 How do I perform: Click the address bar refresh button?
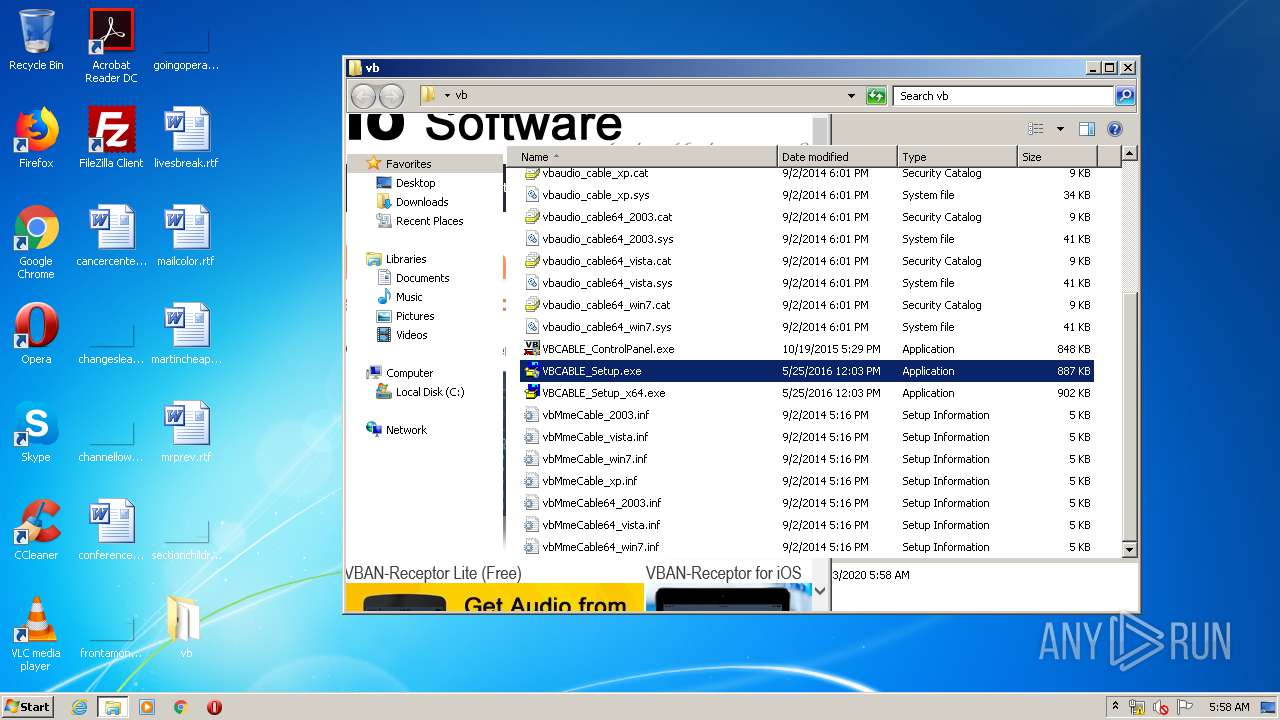(877, 96)
